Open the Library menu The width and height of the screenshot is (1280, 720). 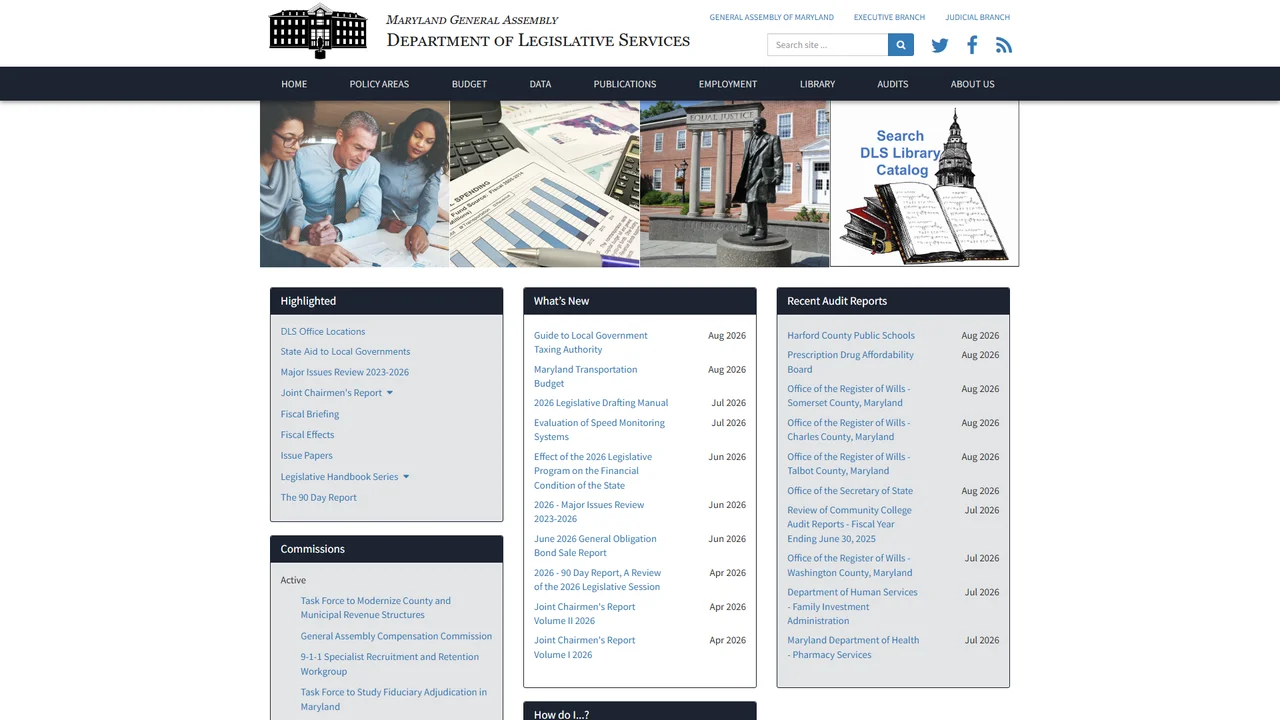coord(817,84)
